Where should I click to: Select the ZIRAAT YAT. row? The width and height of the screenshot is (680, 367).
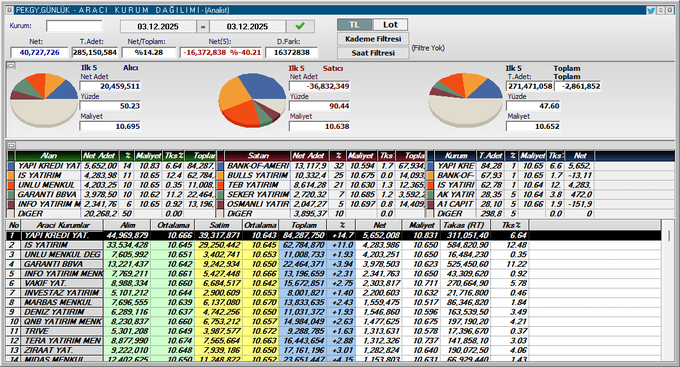pyautogui.click(x=333, y=350)
